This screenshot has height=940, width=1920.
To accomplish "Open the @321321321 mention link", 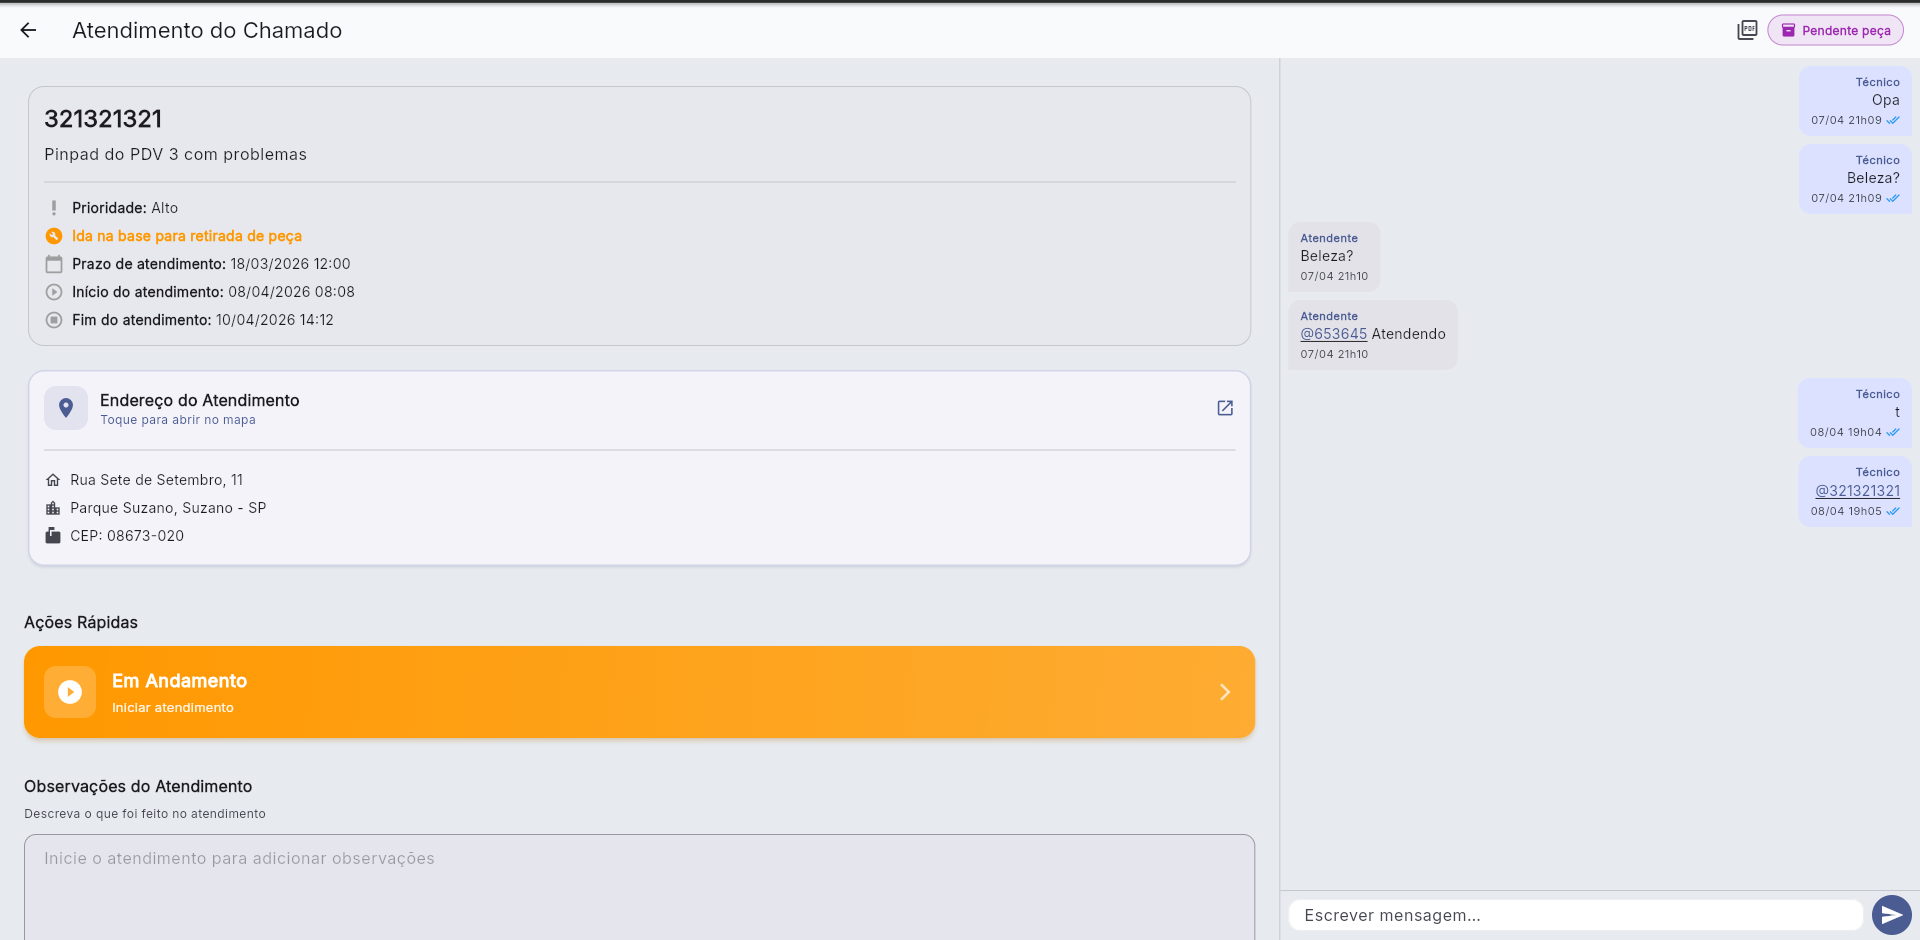I will (1857, 491).
